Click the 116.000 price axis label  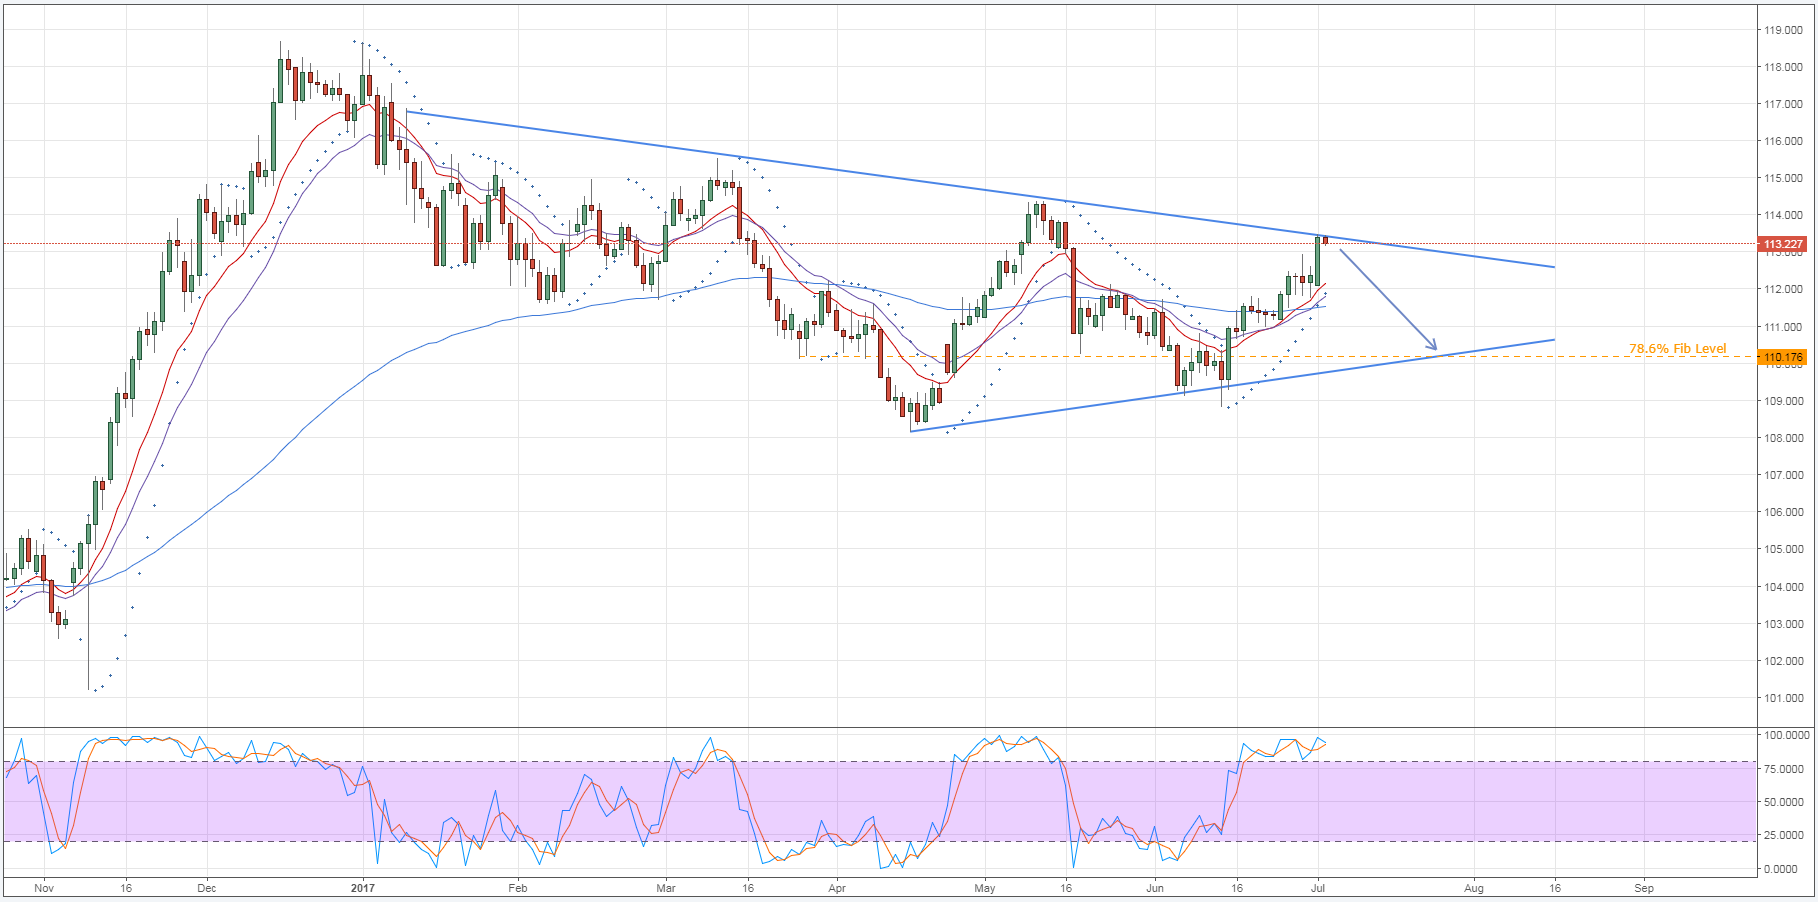[1784, 141]
